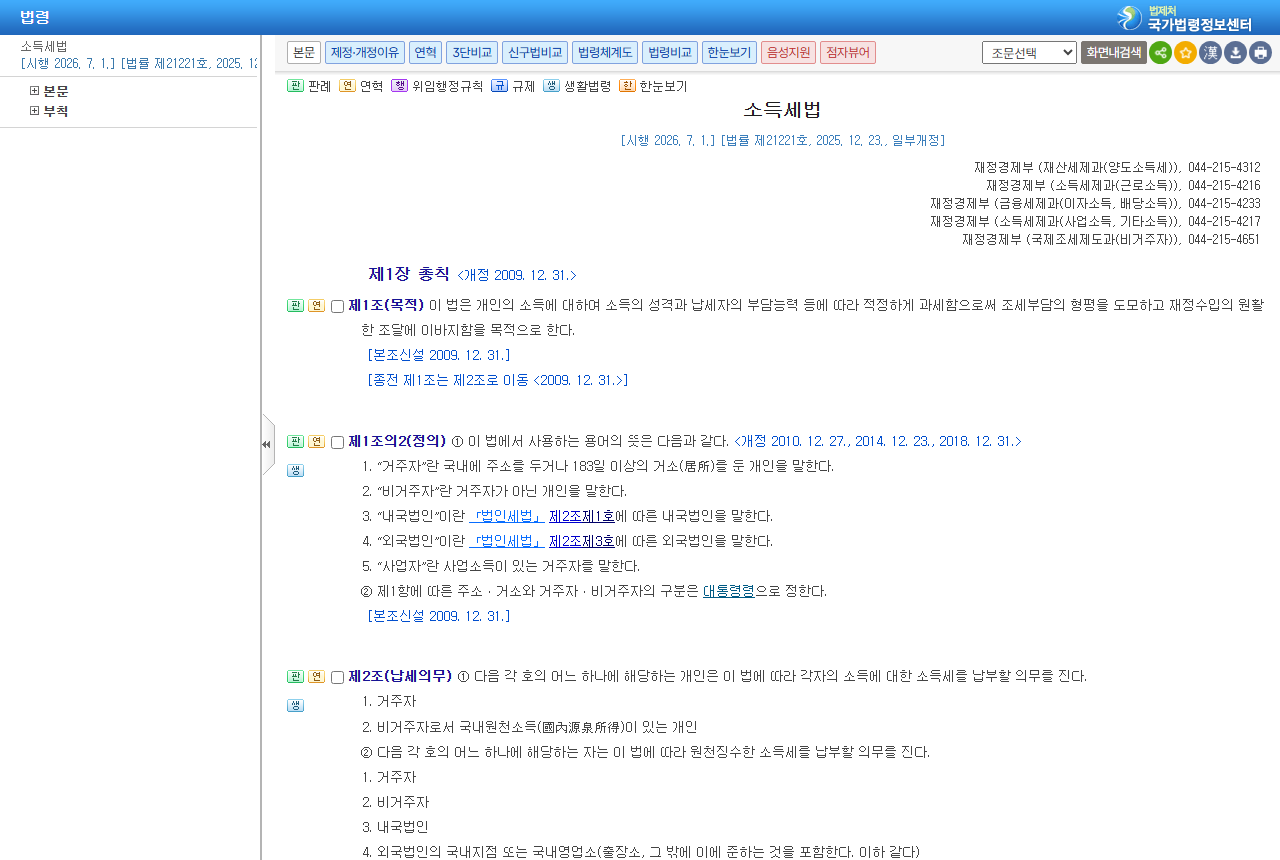The width and height of the screenshot is (1280, 860).
Task: Click 규제 legend icon
Action: pos(499,86)
